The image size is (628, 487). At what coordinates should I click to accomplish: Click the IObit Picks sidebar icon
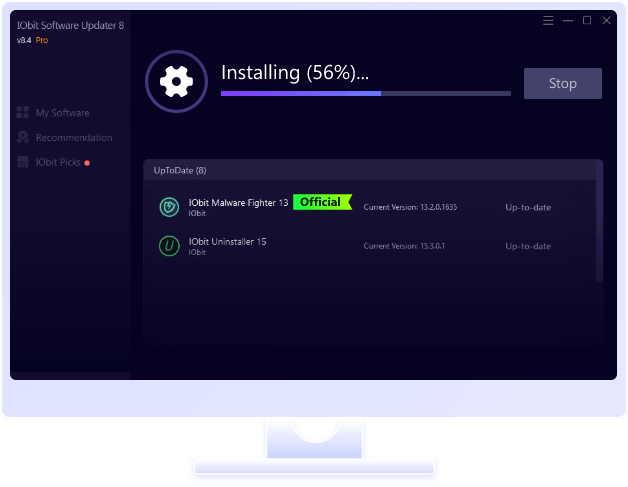coord(23,162)
